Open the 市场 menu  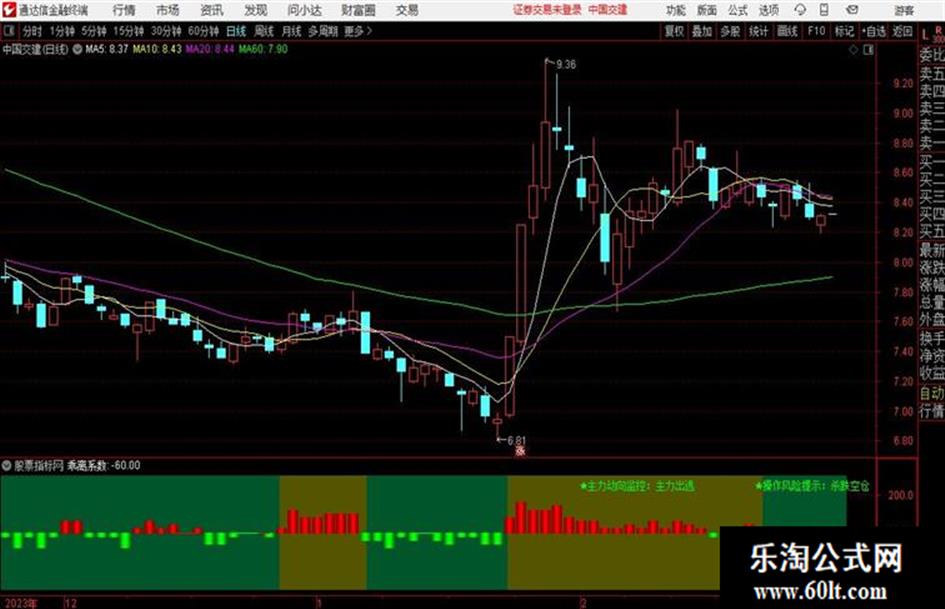click(168, 10)
